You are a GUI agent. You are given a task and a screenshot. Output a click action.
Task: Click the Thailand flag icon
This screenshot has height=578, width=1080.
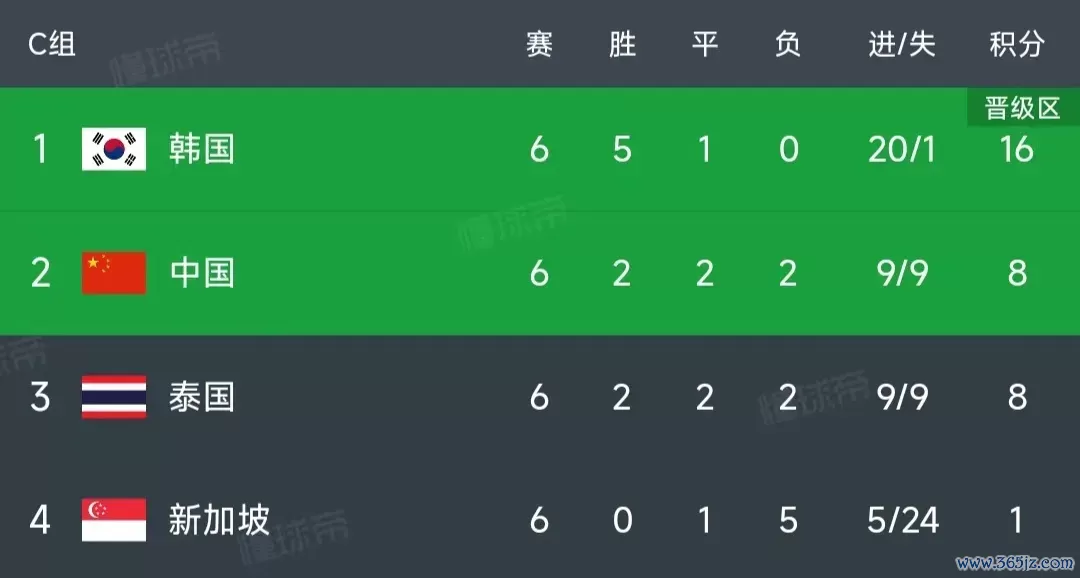pos(114,397)
